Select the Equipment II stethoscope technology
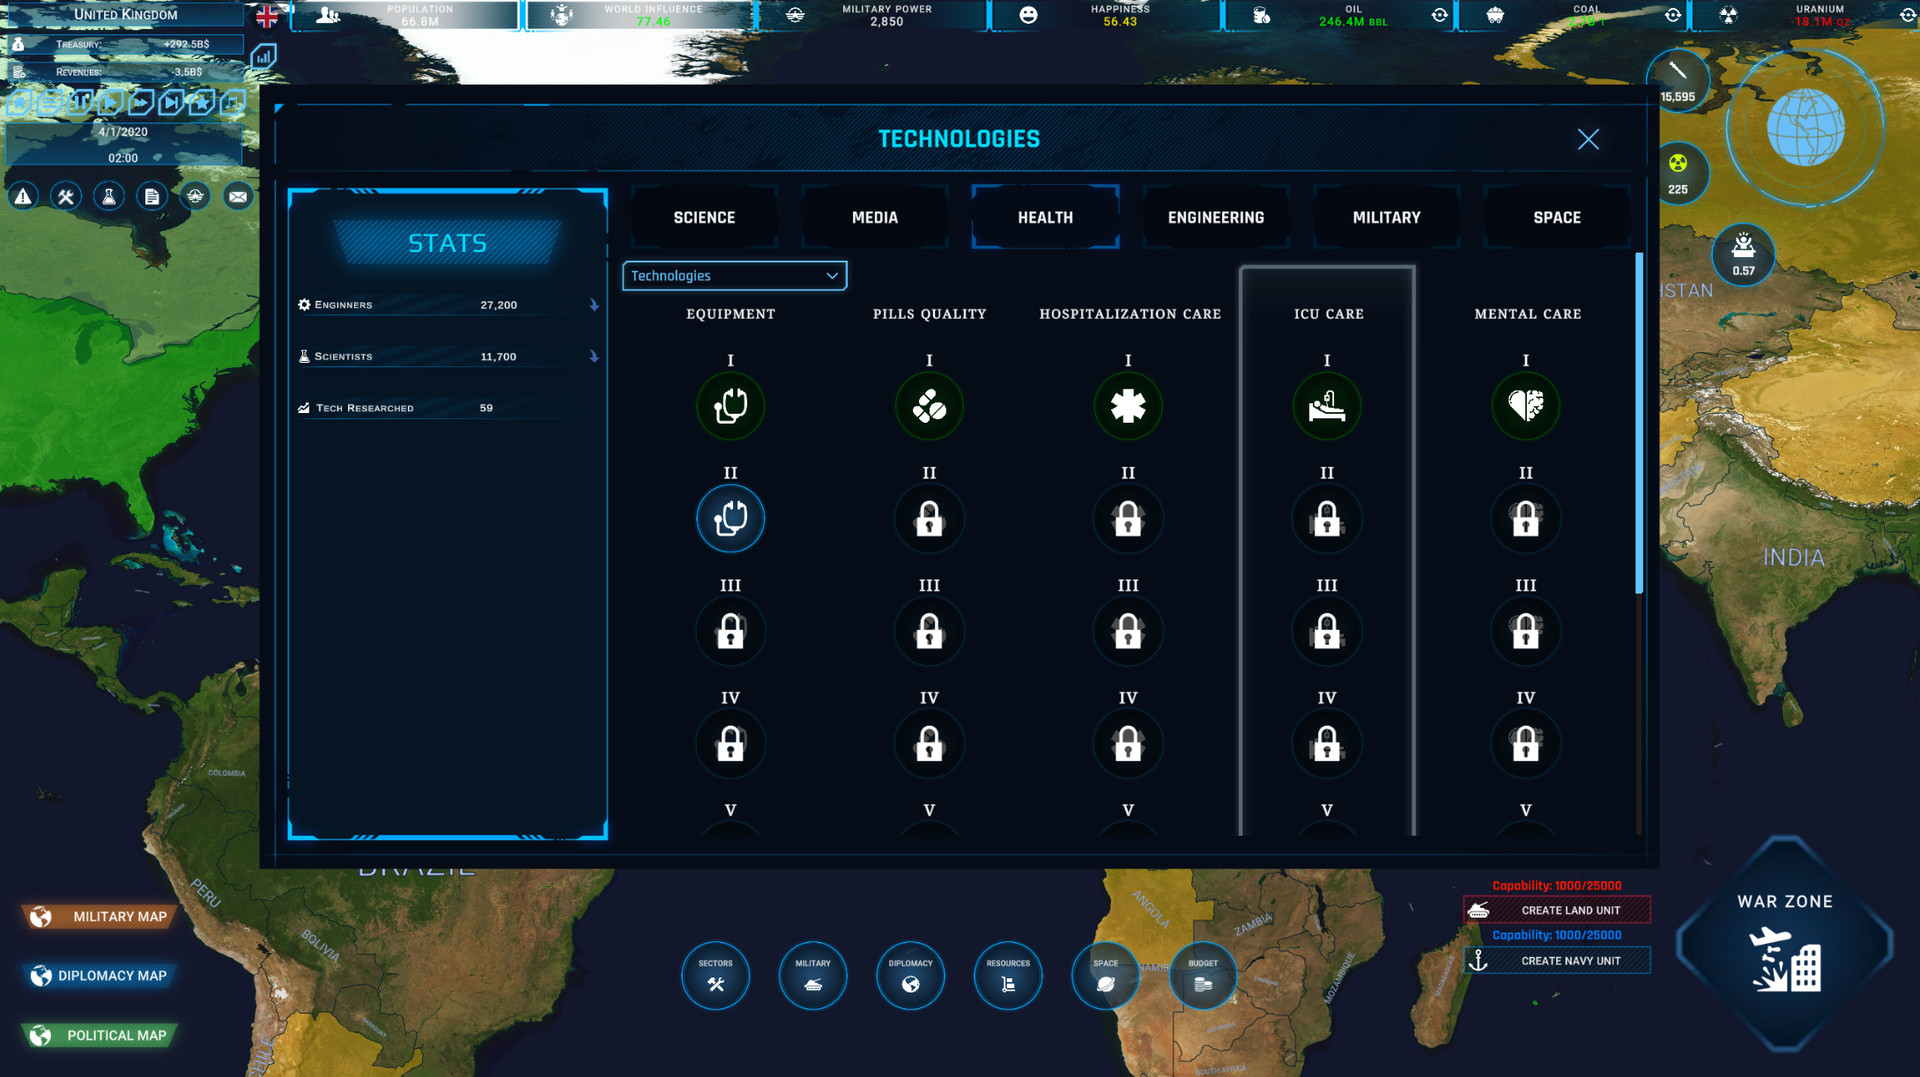 [730, 519]
